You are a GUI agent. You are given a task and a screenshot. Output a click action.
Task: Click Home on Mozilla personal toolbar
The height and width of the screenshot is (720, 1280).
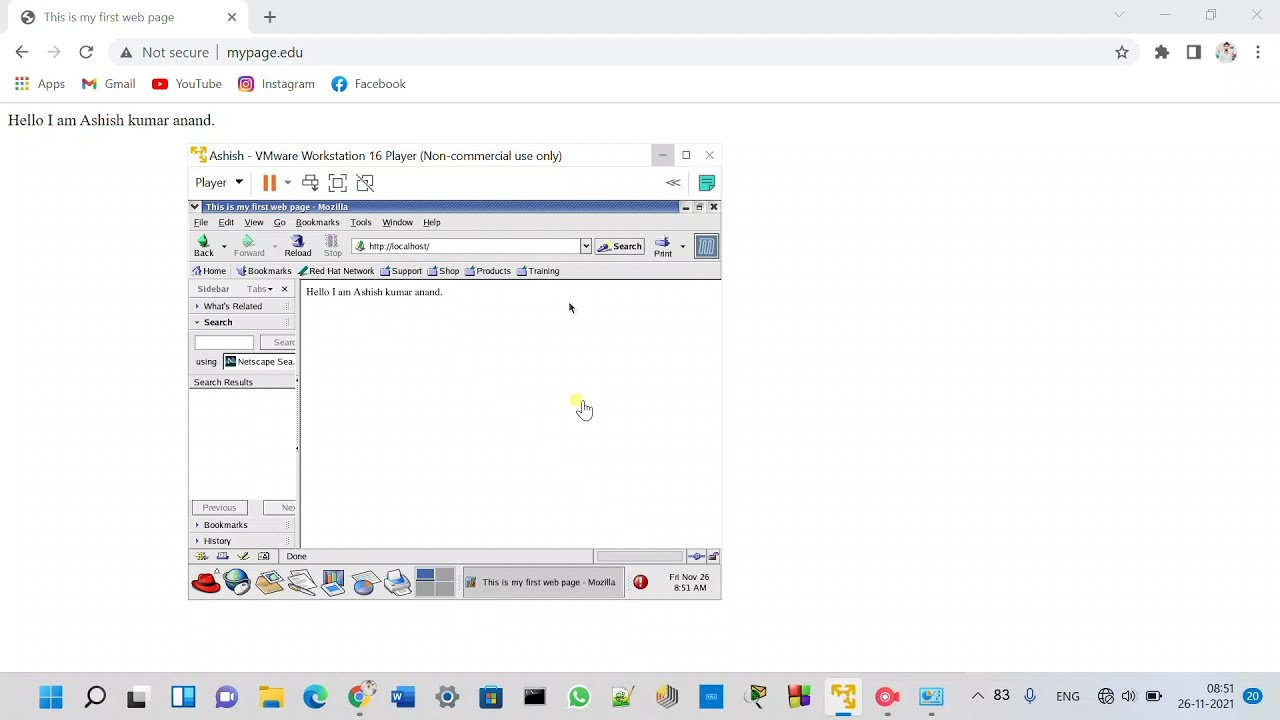[x=209, y=271]
